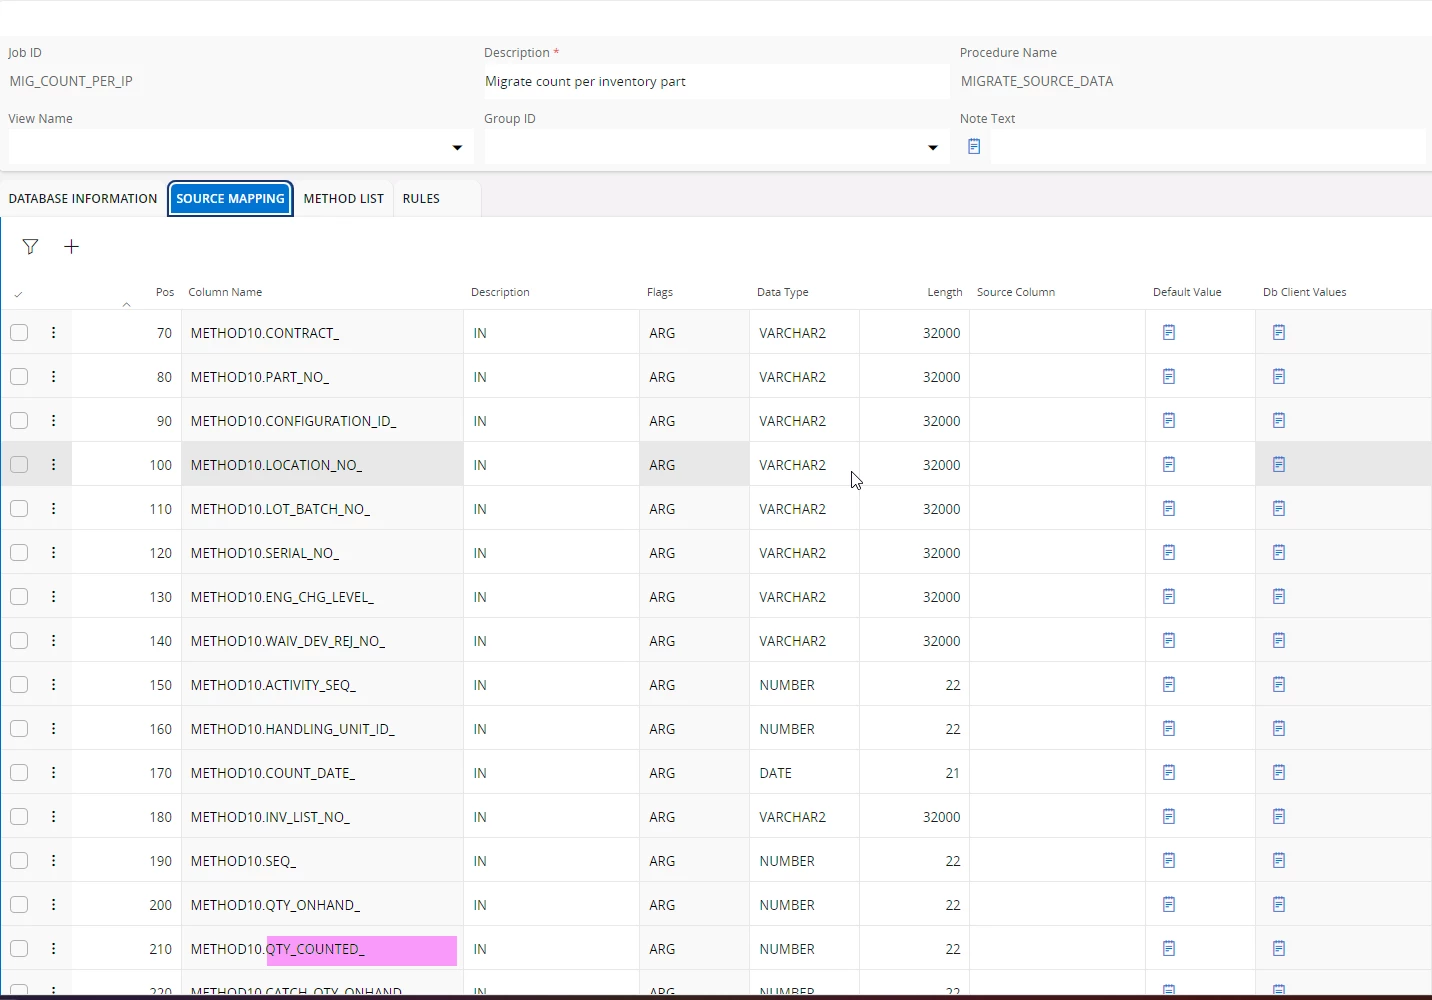Open Default Value editor for METHOD10.CONTRACT_ row
This screenshot has width=1432, height=1000.
(1169, 333)
